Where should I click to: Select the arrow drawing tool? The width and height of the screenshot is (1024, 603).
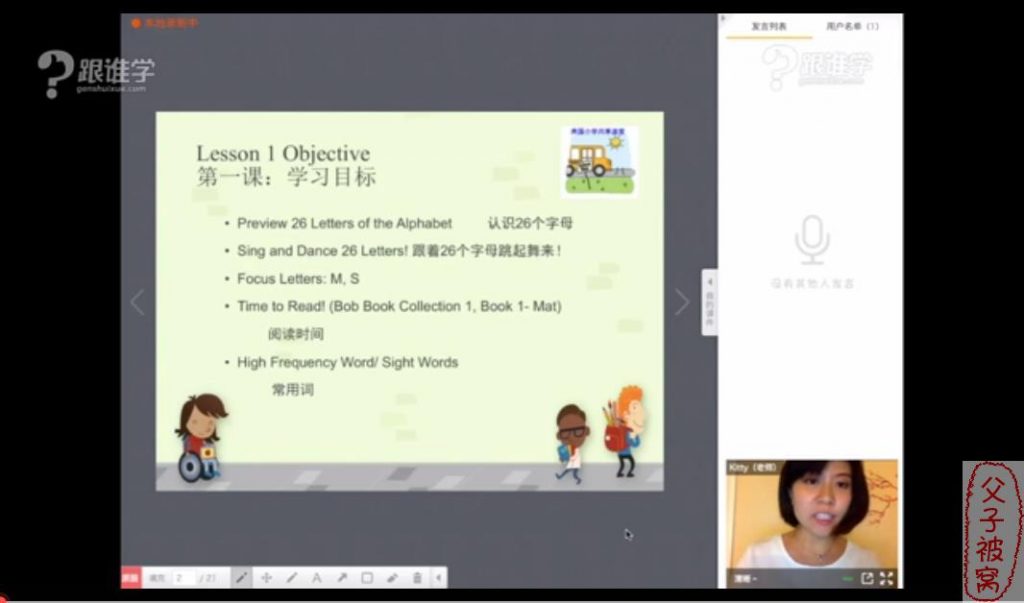pyautogui.click(x=342, y=578)
